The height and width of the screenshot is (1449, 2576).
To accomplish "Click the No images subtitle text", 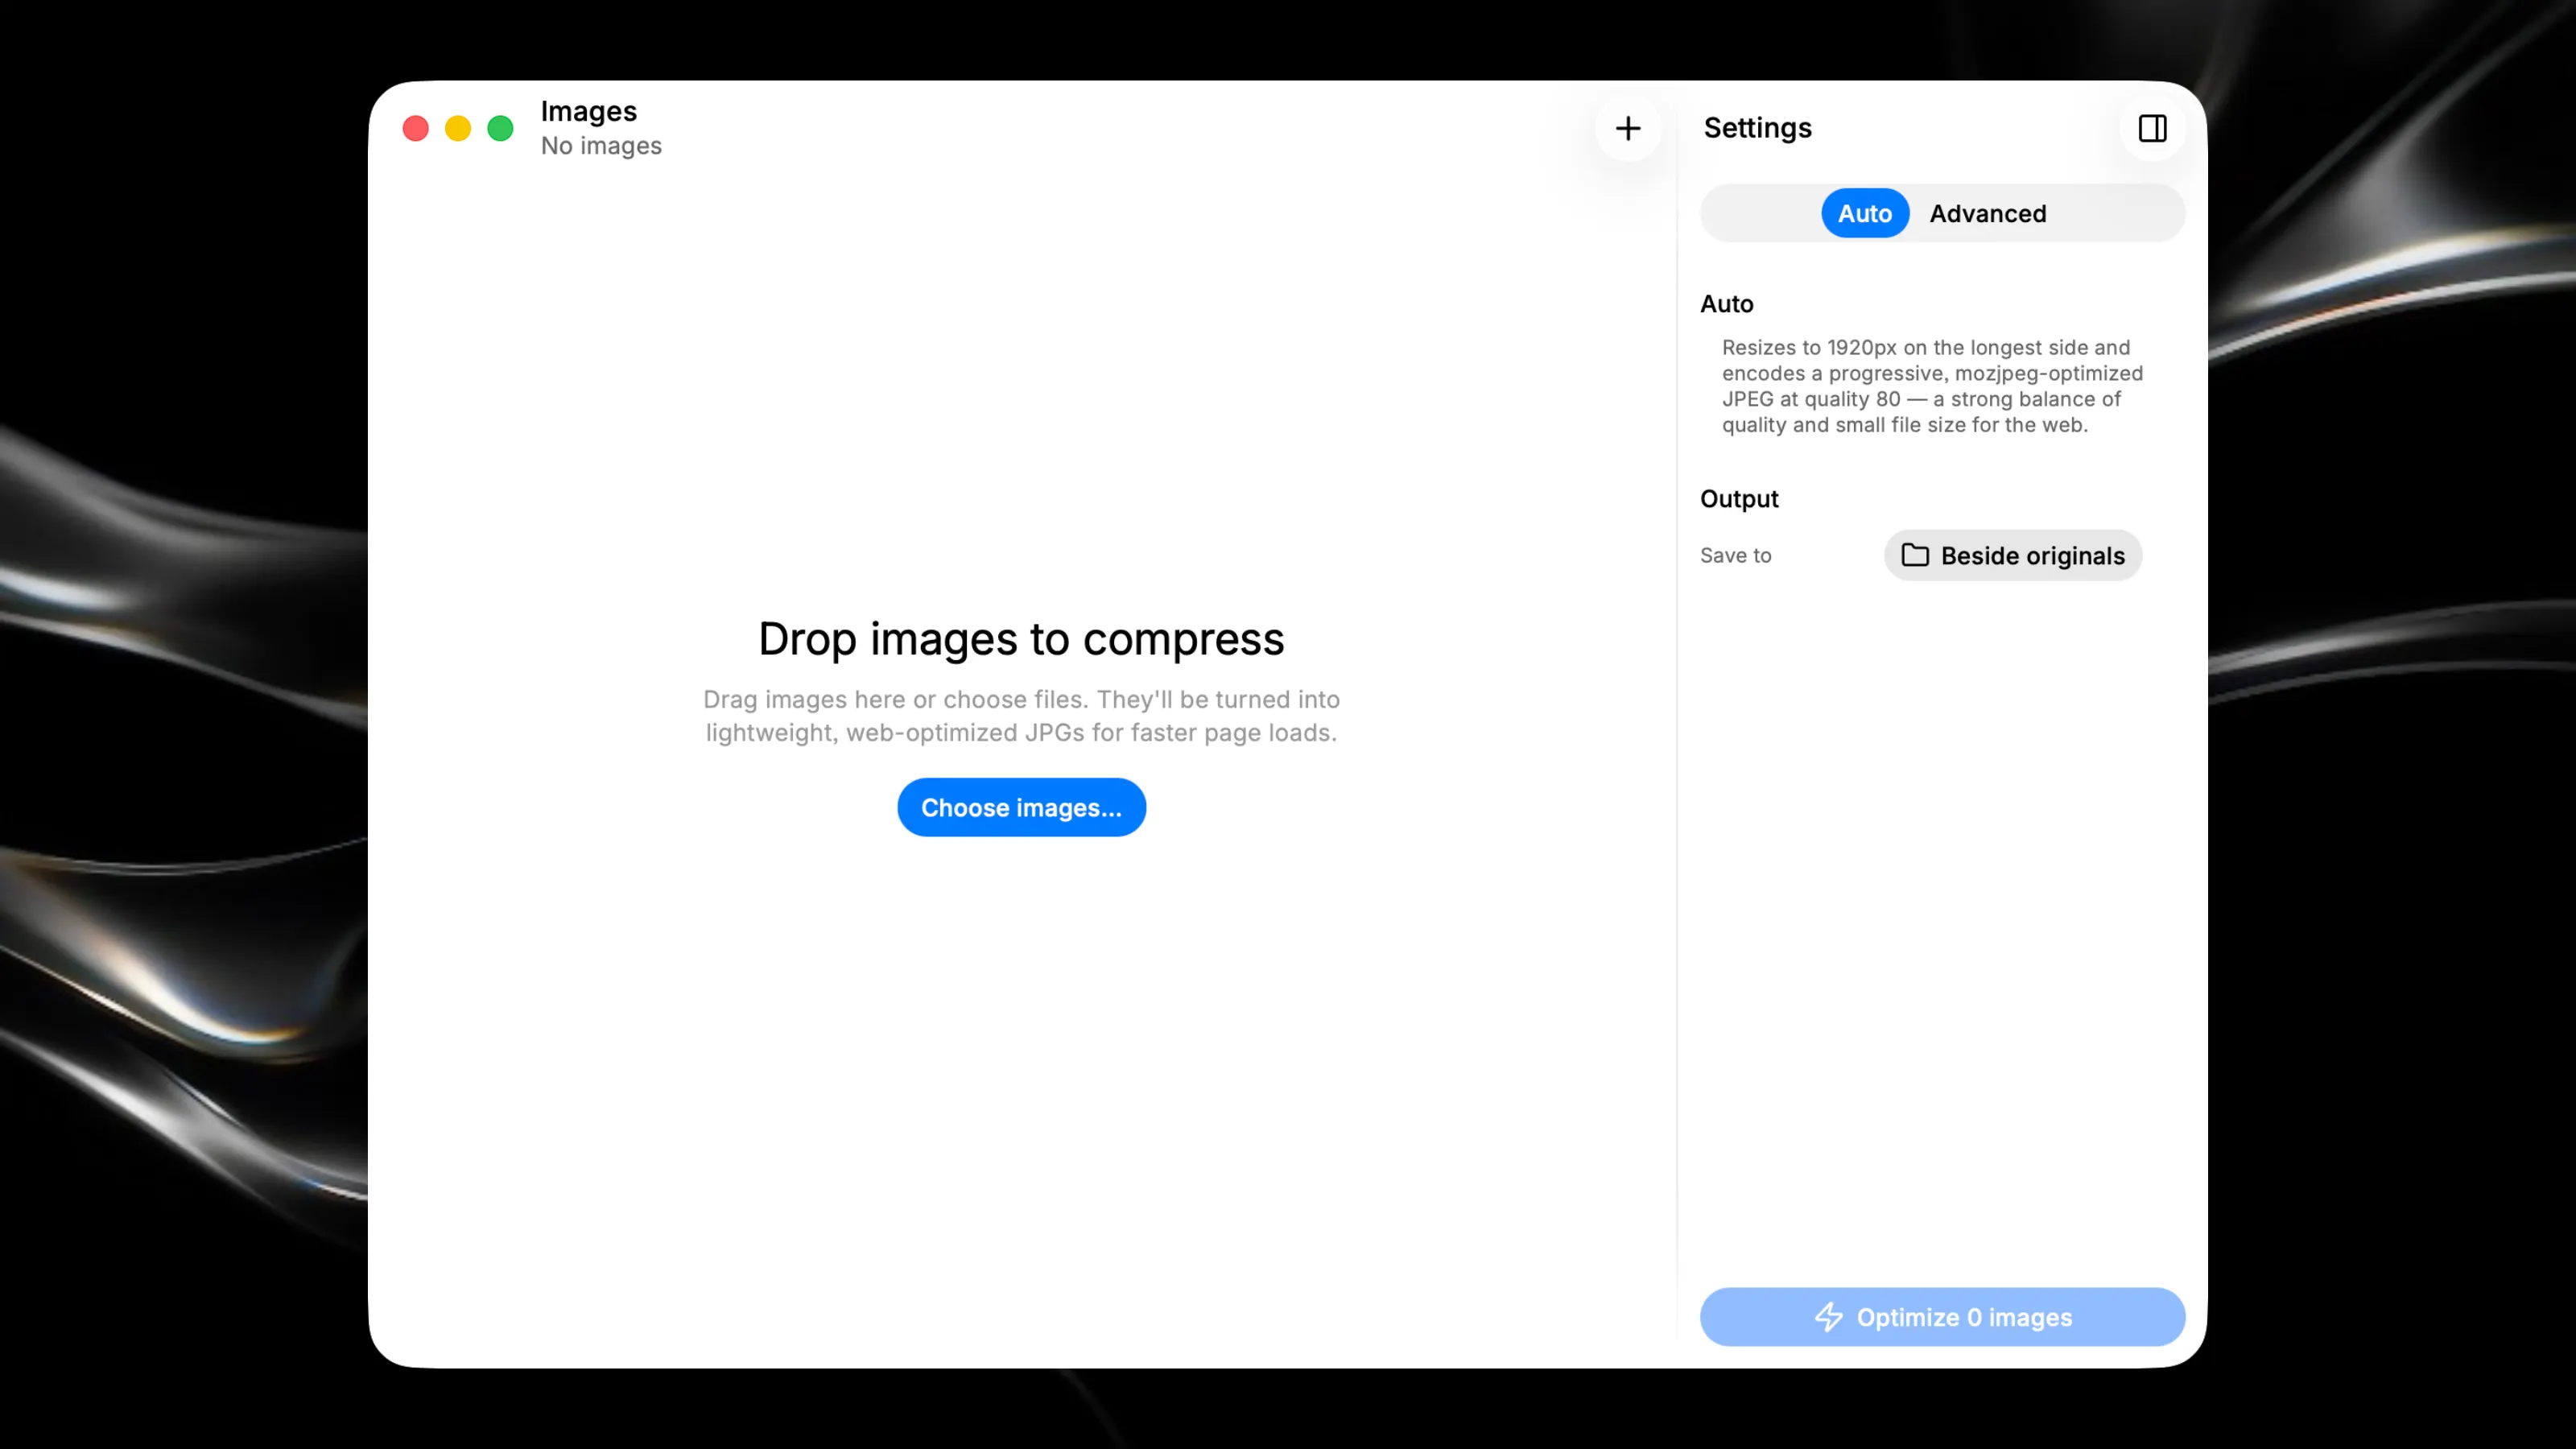I will 601,146.
